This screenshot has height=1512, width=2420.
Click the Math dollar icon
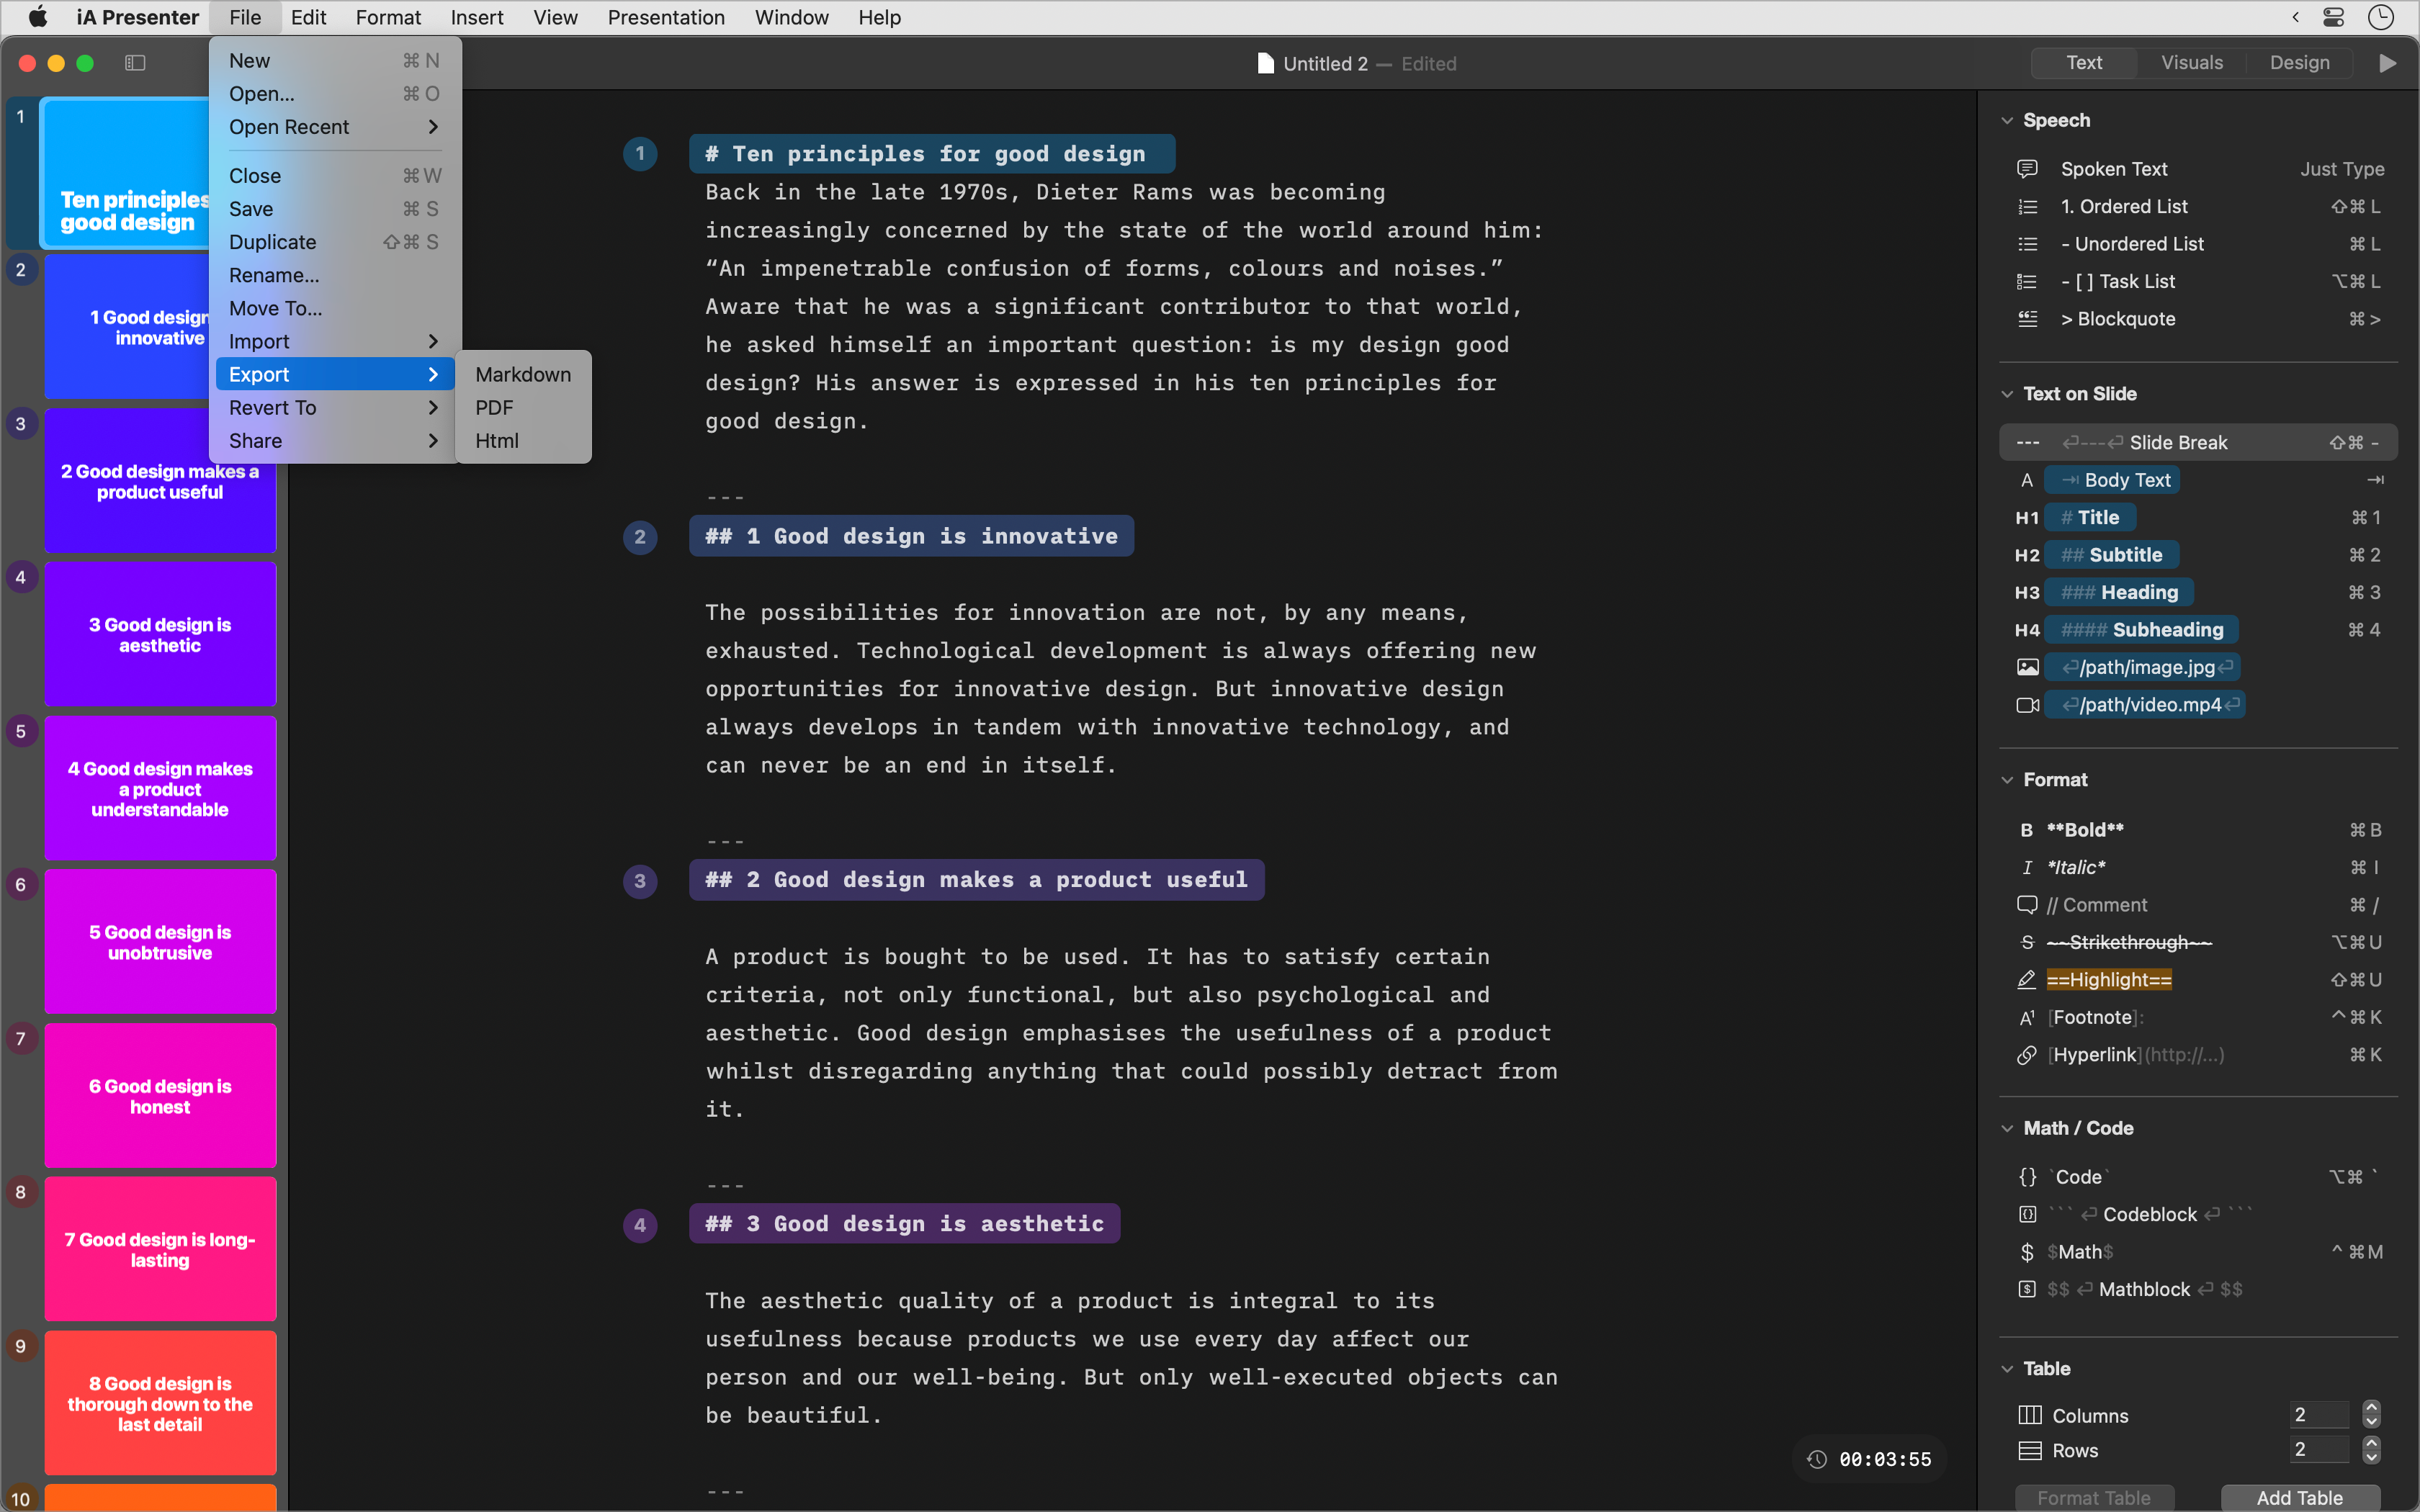coord(2027,1252)
